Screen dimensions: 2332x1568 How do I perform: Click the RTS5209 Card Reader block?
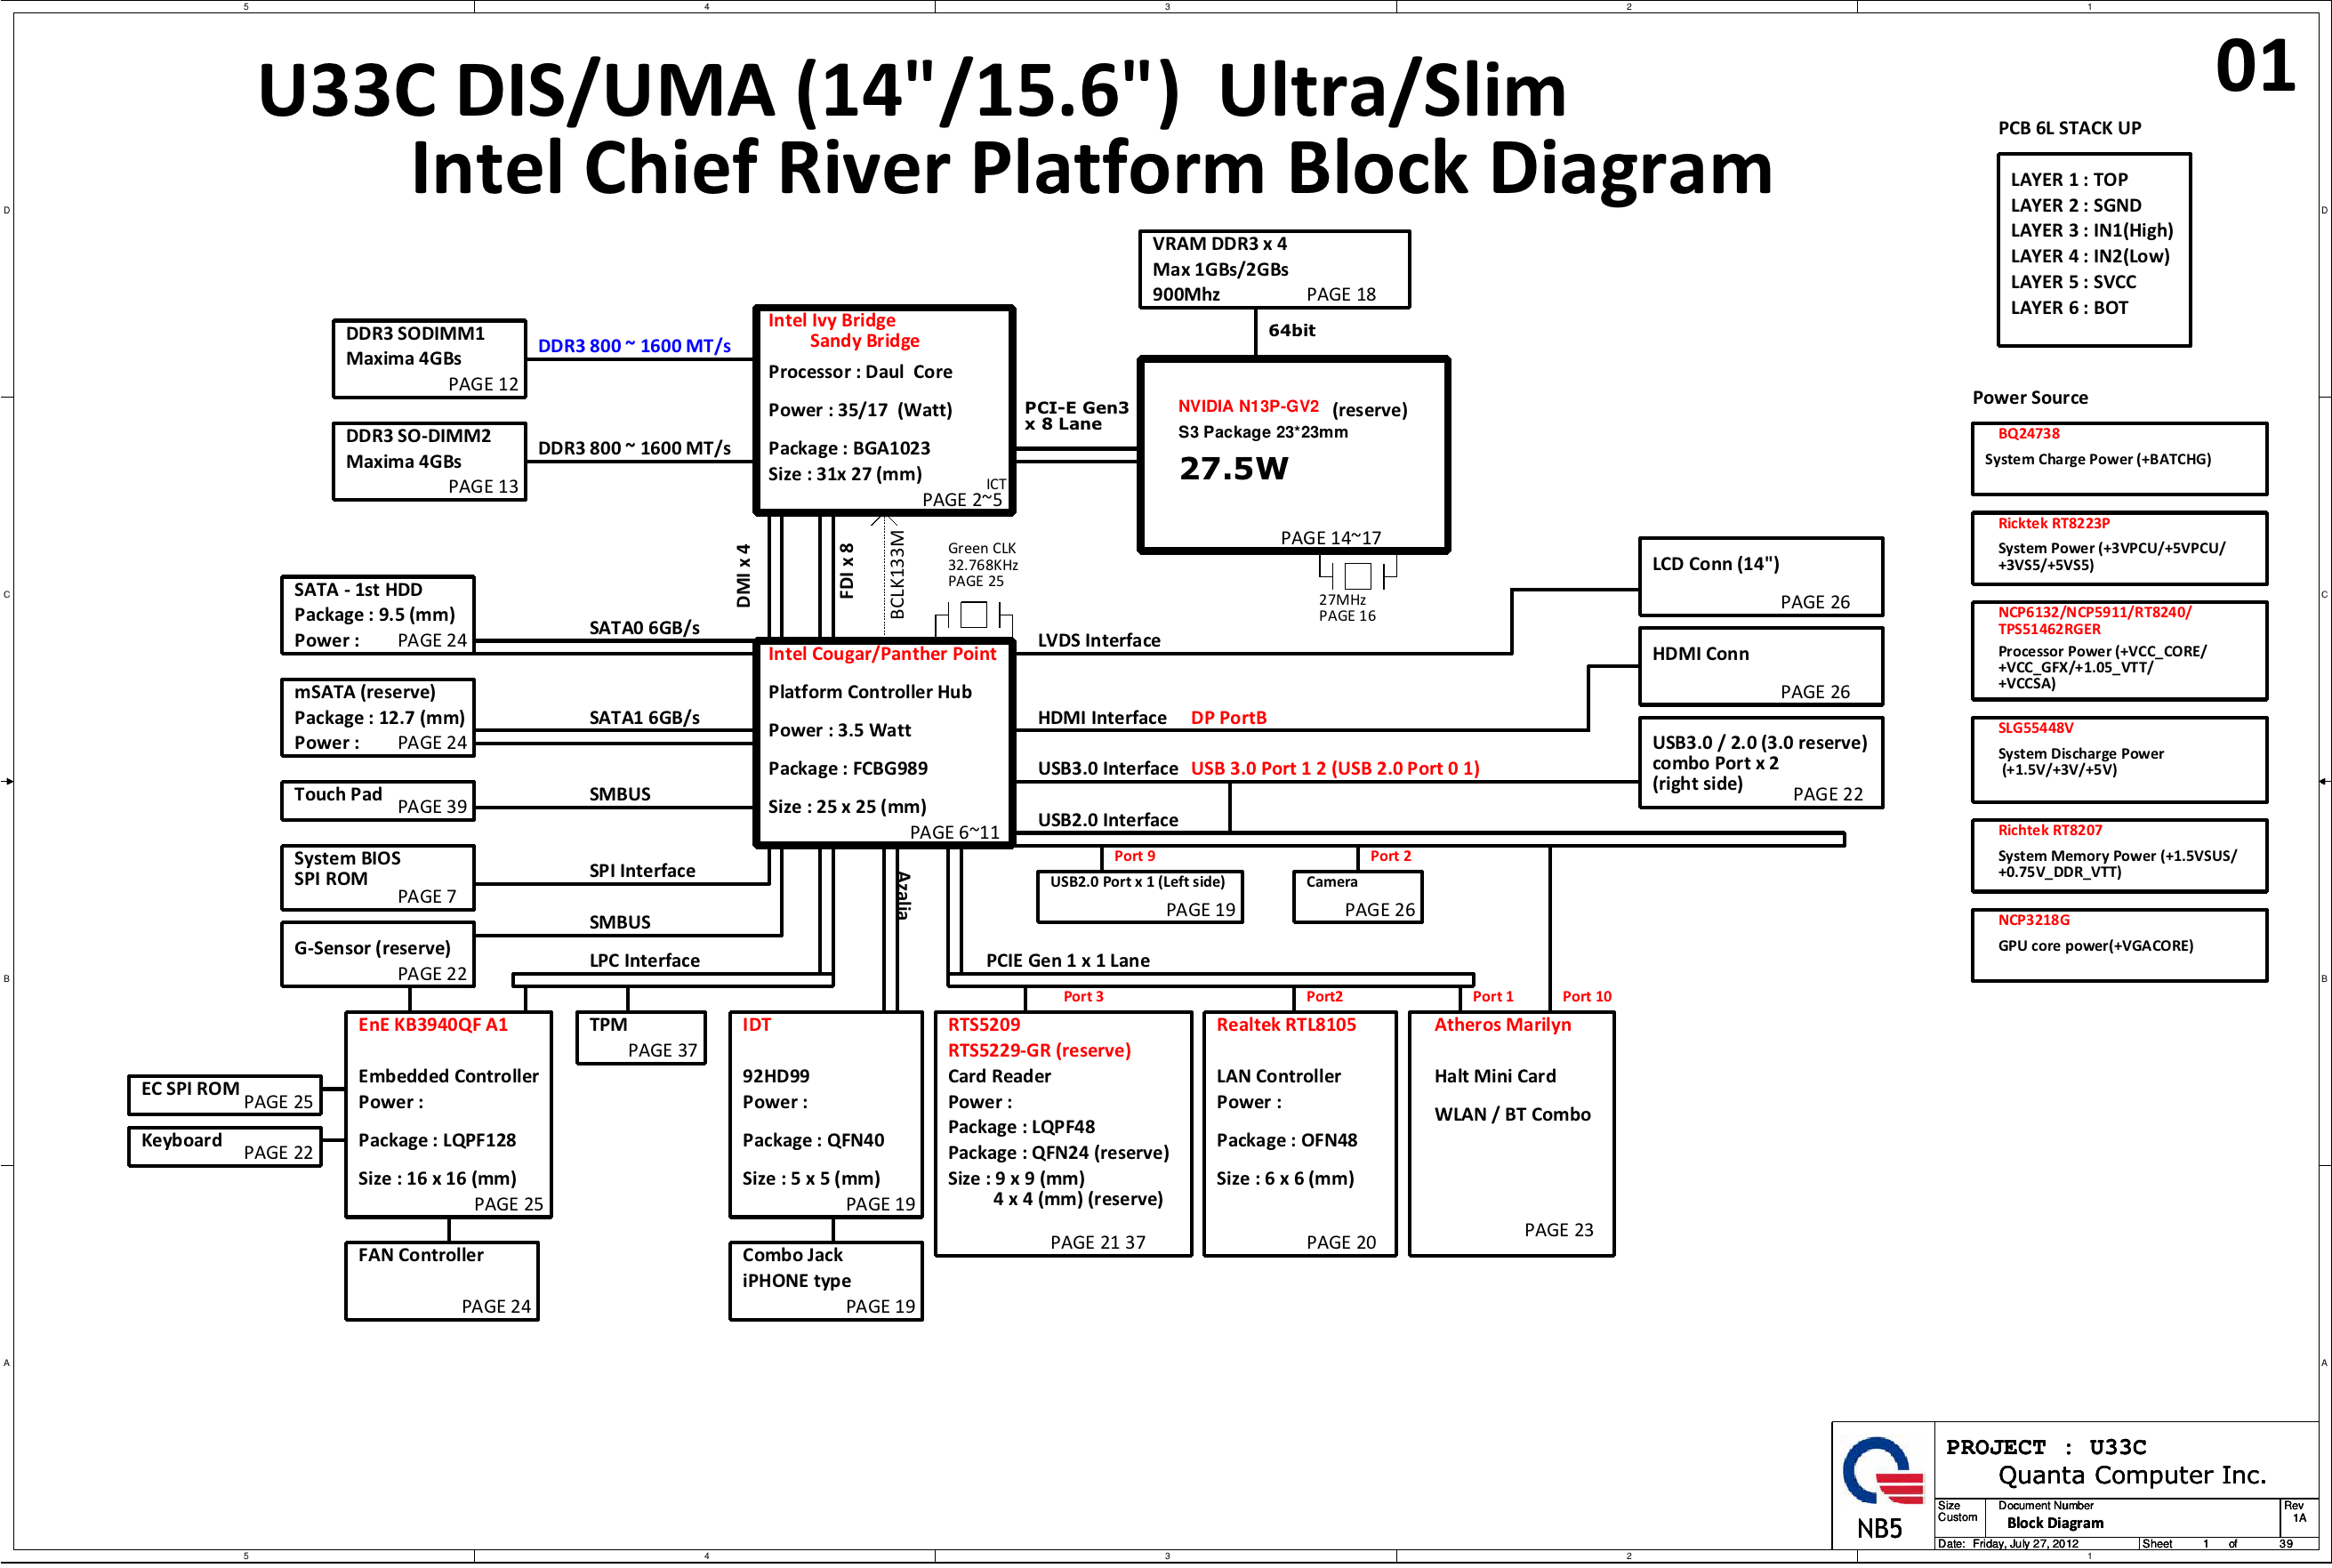(x=1063, y=1133)
